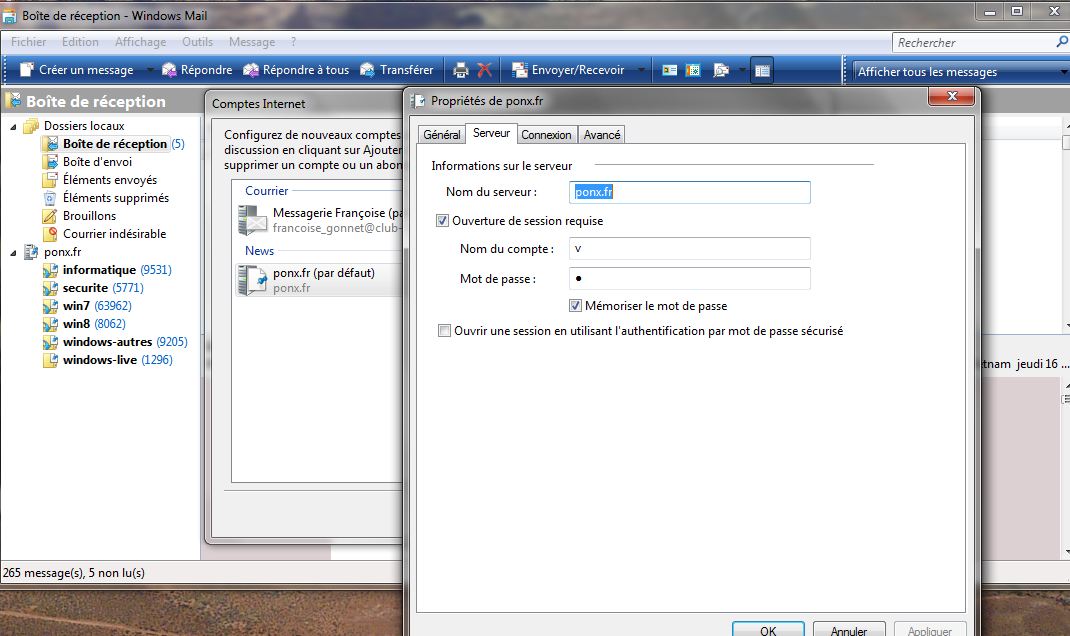
Task: Click the printer icon
Action: click(x=461, y=70)
